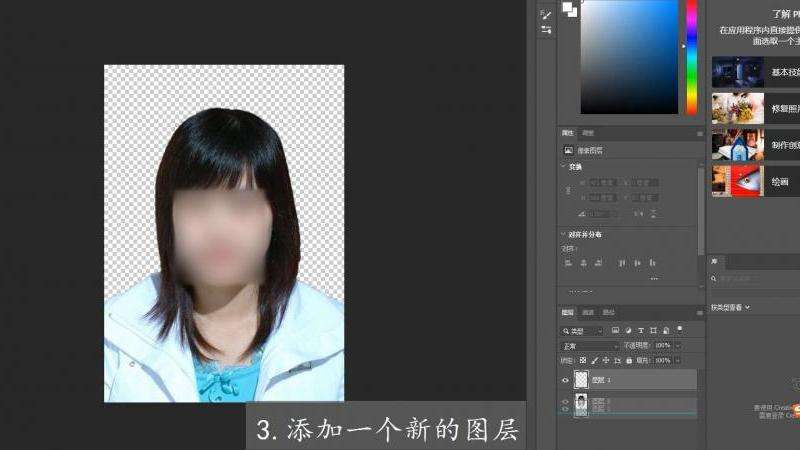Image resolution: width=800 pixels, height=450 pixels.
Task: Select the 图层 1 layer name
Action: 602,380
